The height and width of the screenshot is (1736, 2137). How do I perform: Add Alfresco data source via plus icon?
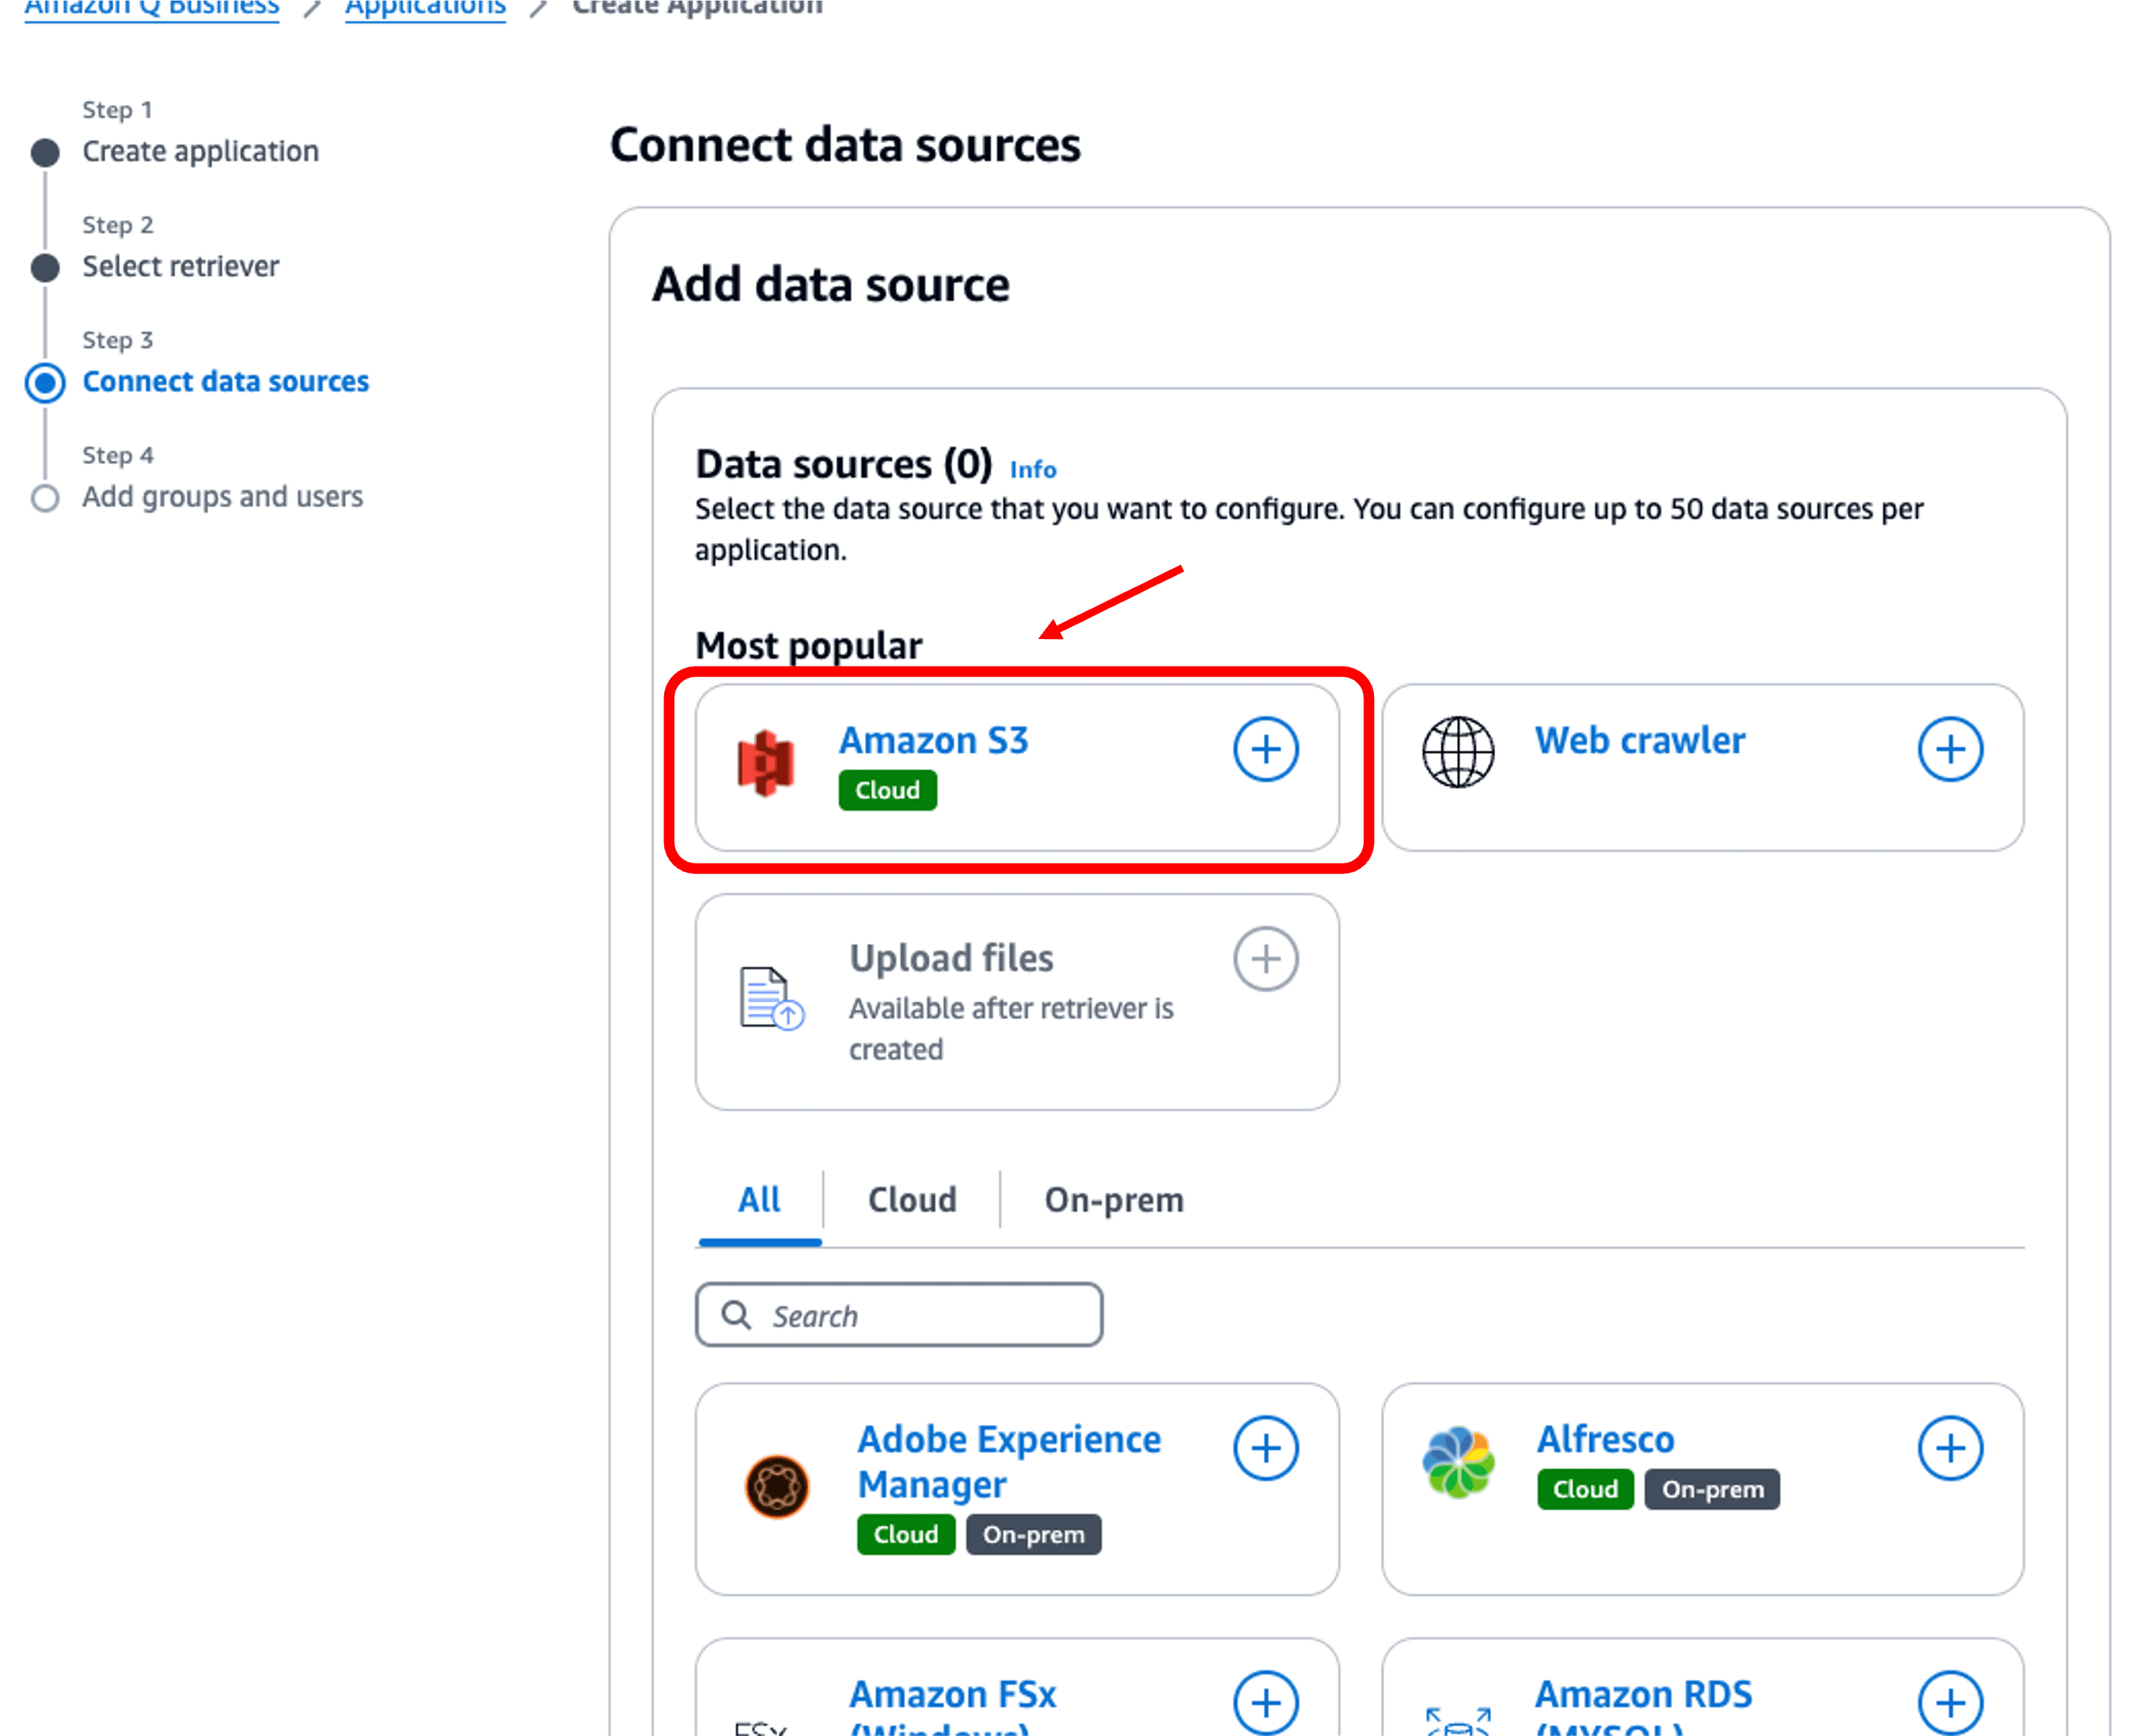coord(1950,1447)
